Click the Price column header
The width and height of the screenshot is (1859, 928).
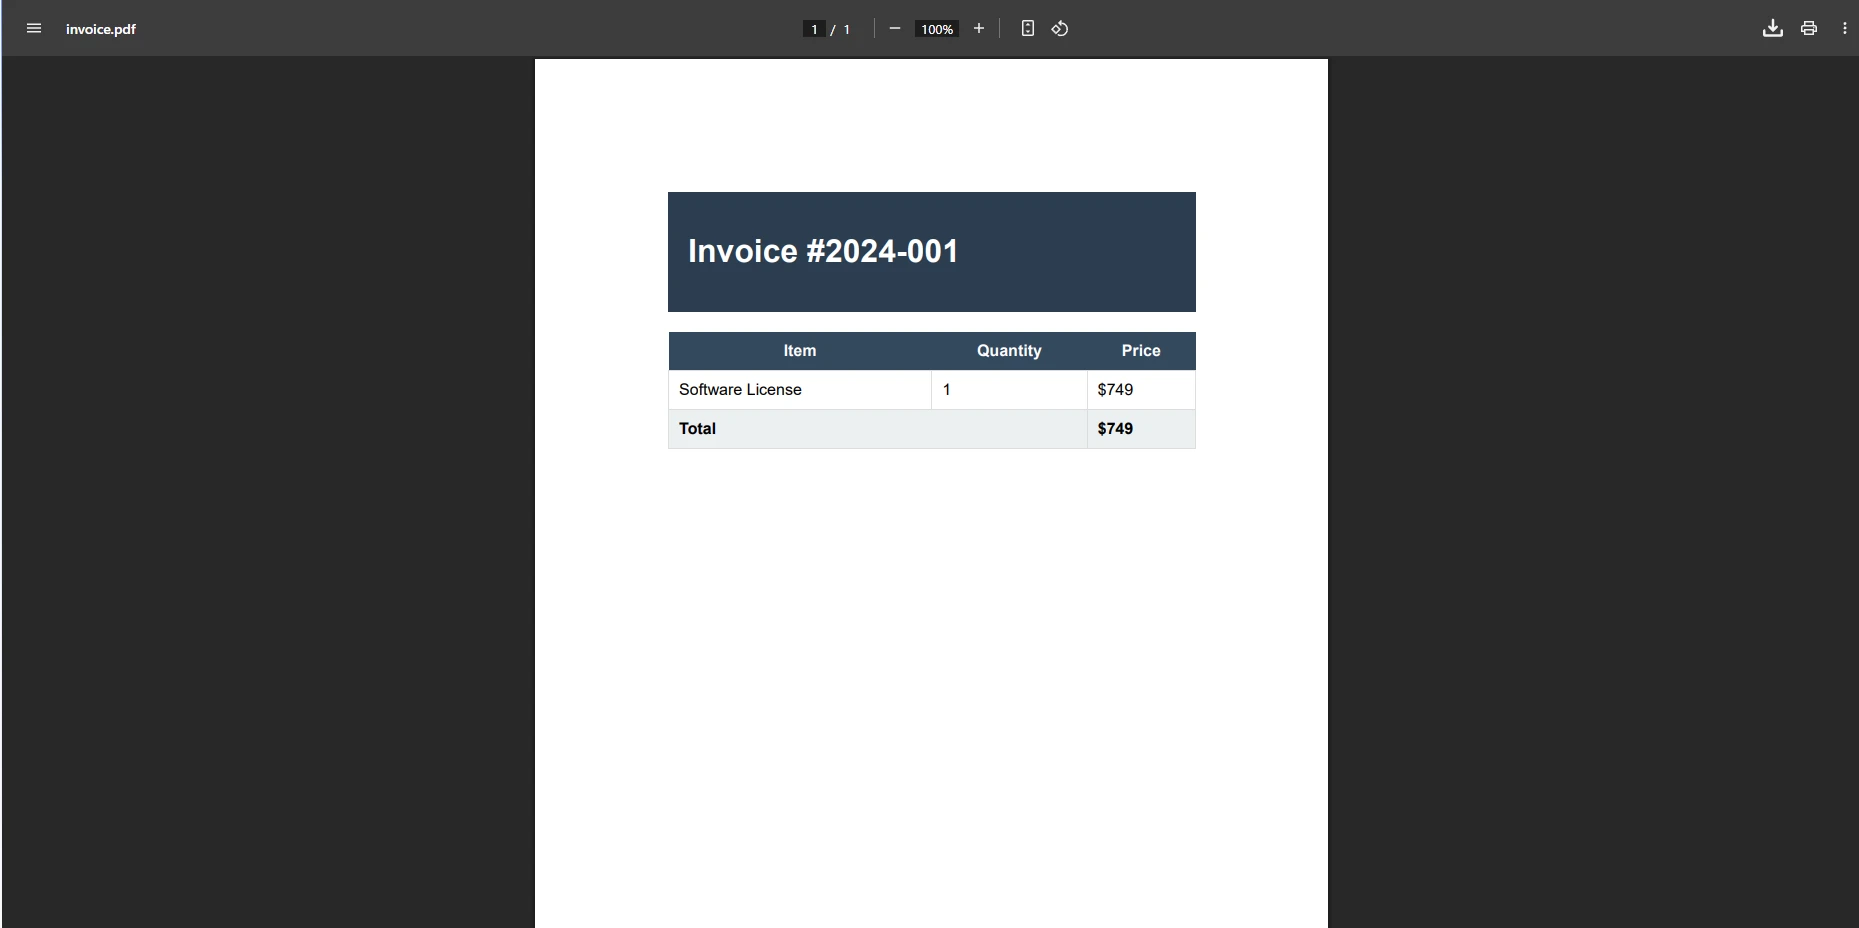(1140, 351)
